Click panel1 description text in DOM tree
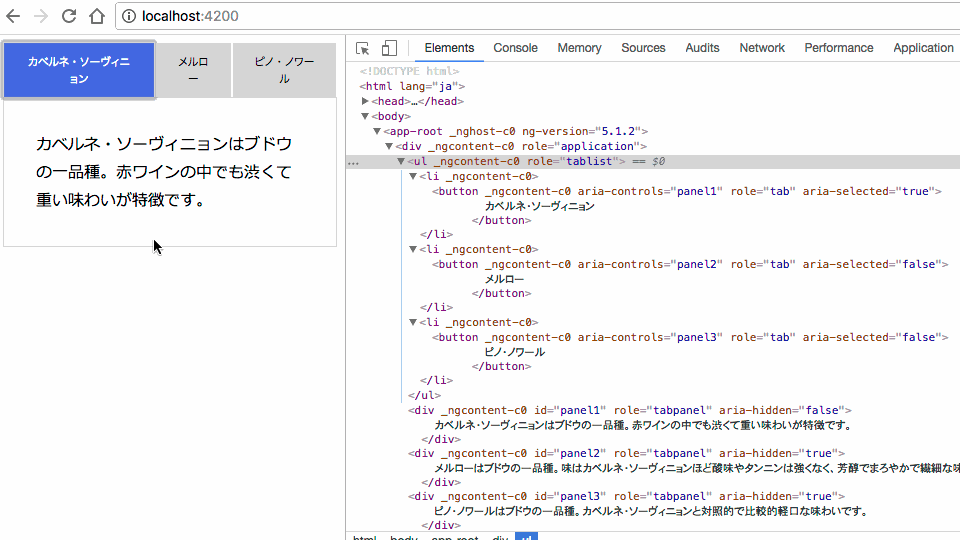 click(643, 425)
